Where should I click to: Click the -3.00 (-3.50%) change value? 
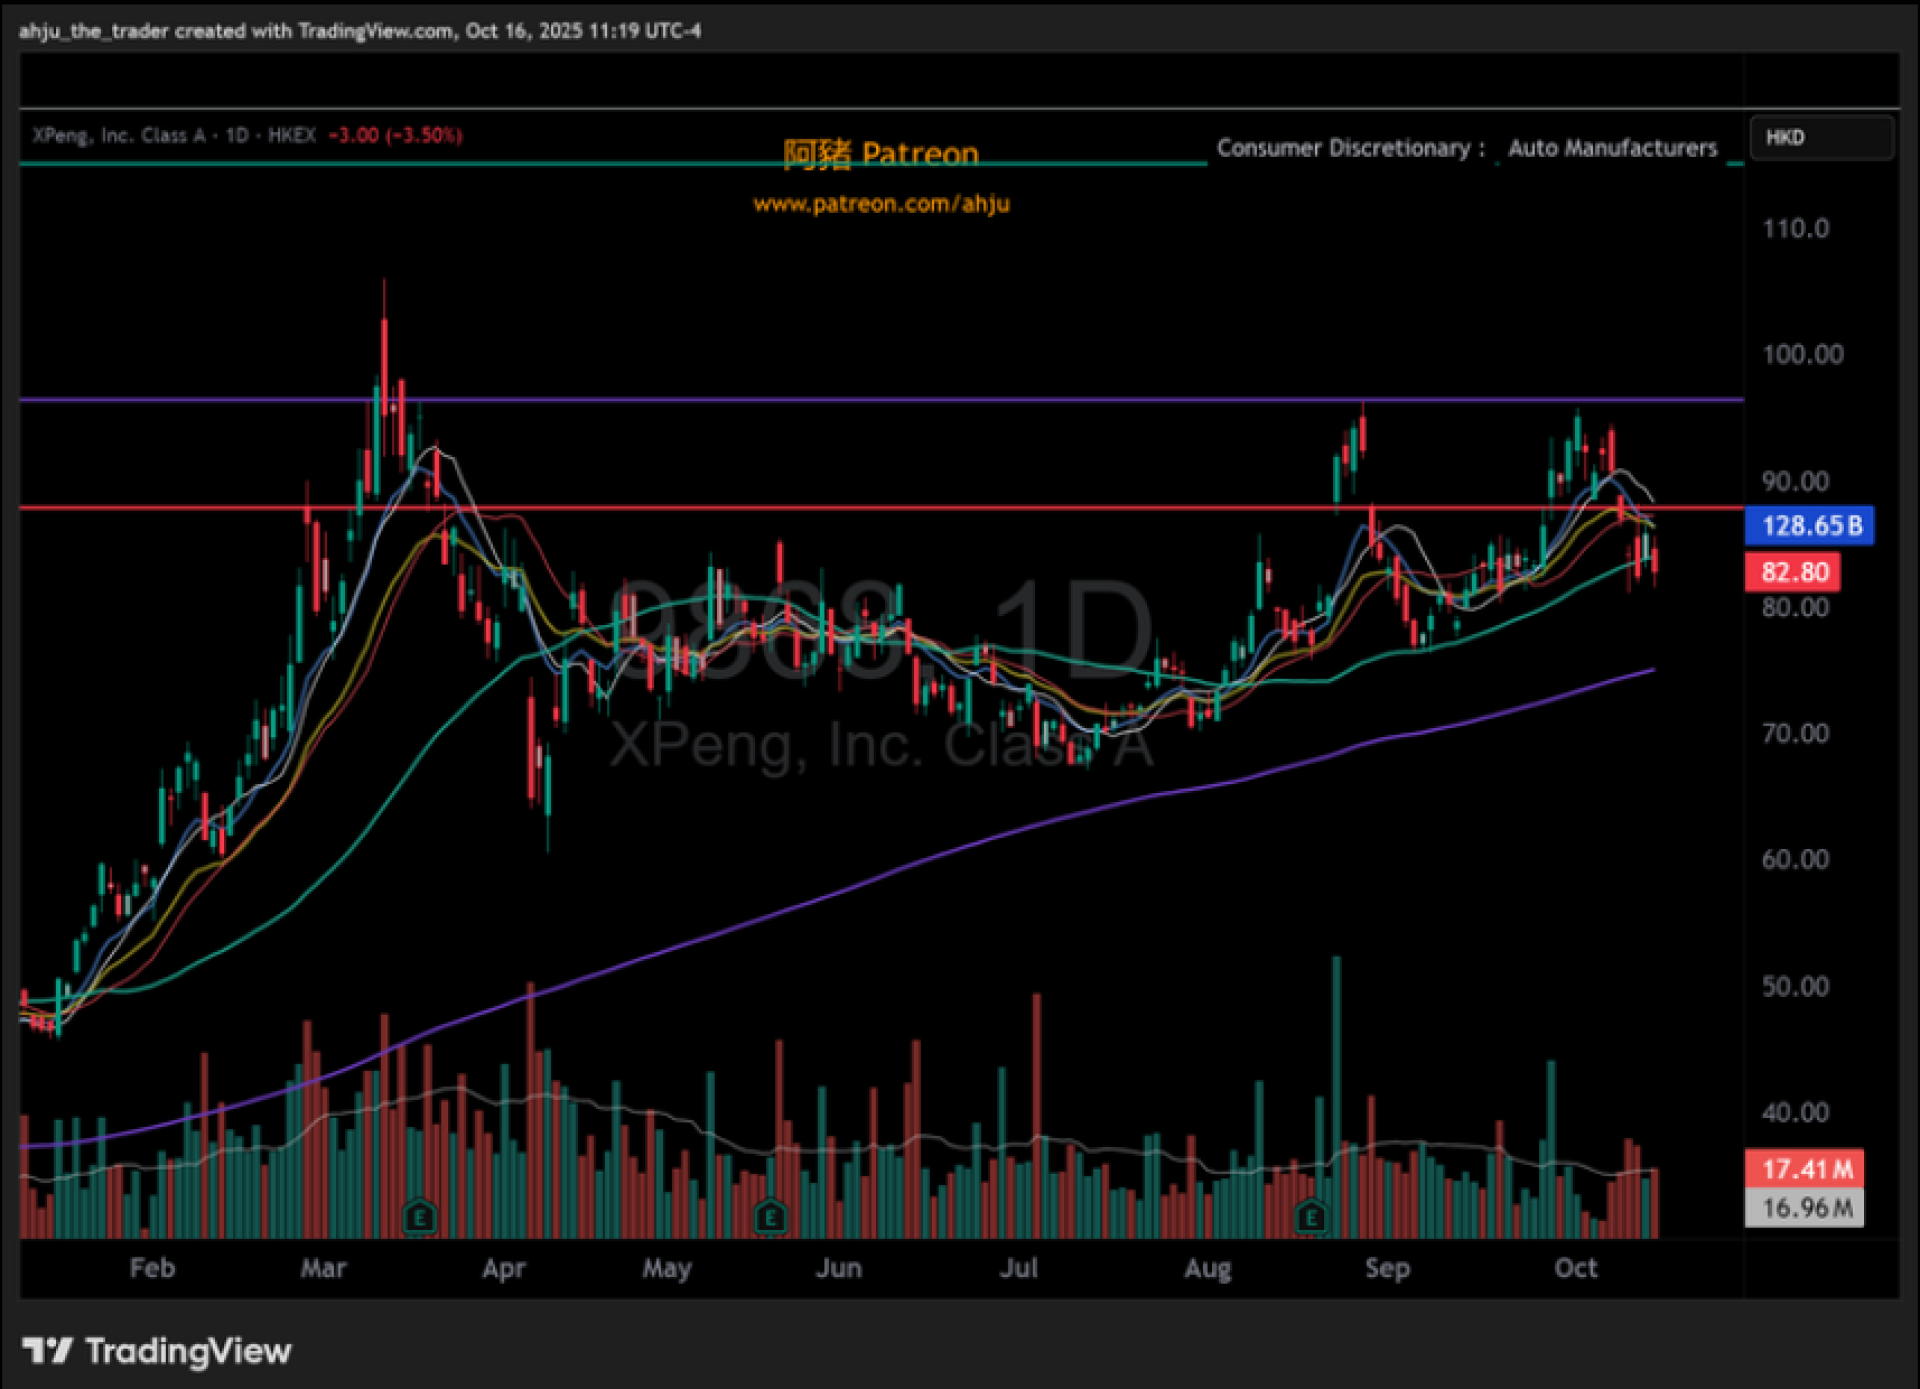click(x=395, y=135)
